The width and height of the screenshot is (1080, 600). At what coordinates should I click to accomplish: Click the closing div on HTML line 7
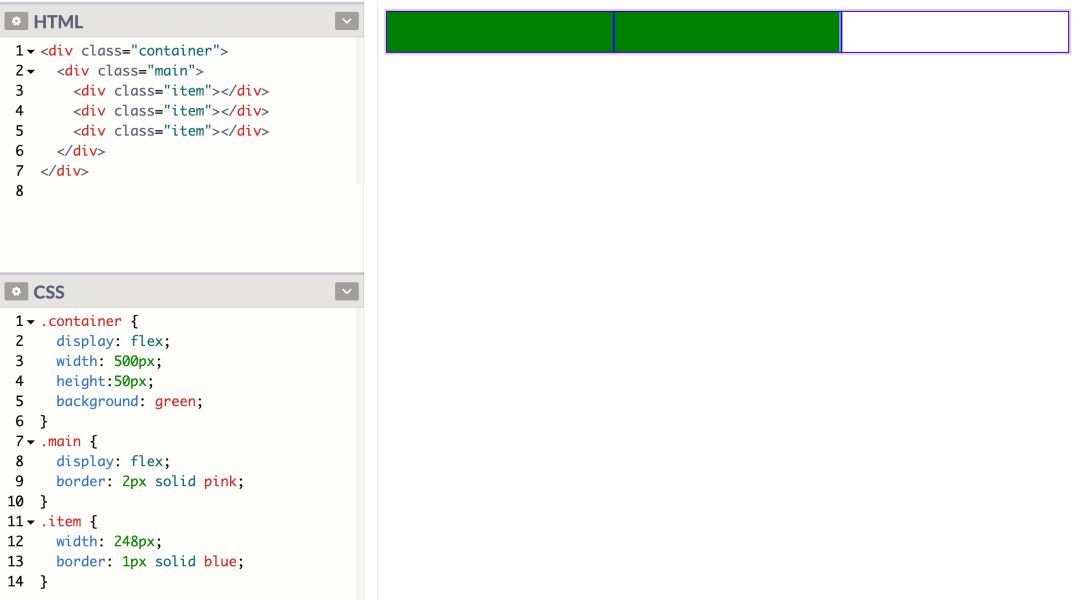[64, 171]
